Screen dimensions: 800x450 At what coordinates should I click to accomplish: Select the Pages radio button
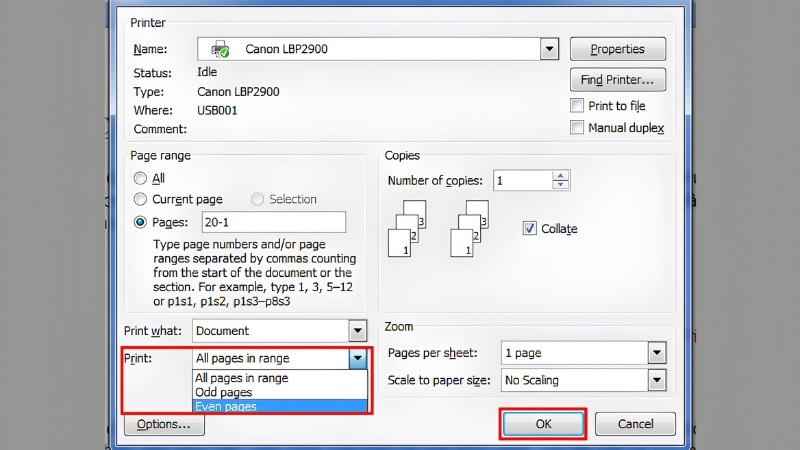click(x=140, y=222)
